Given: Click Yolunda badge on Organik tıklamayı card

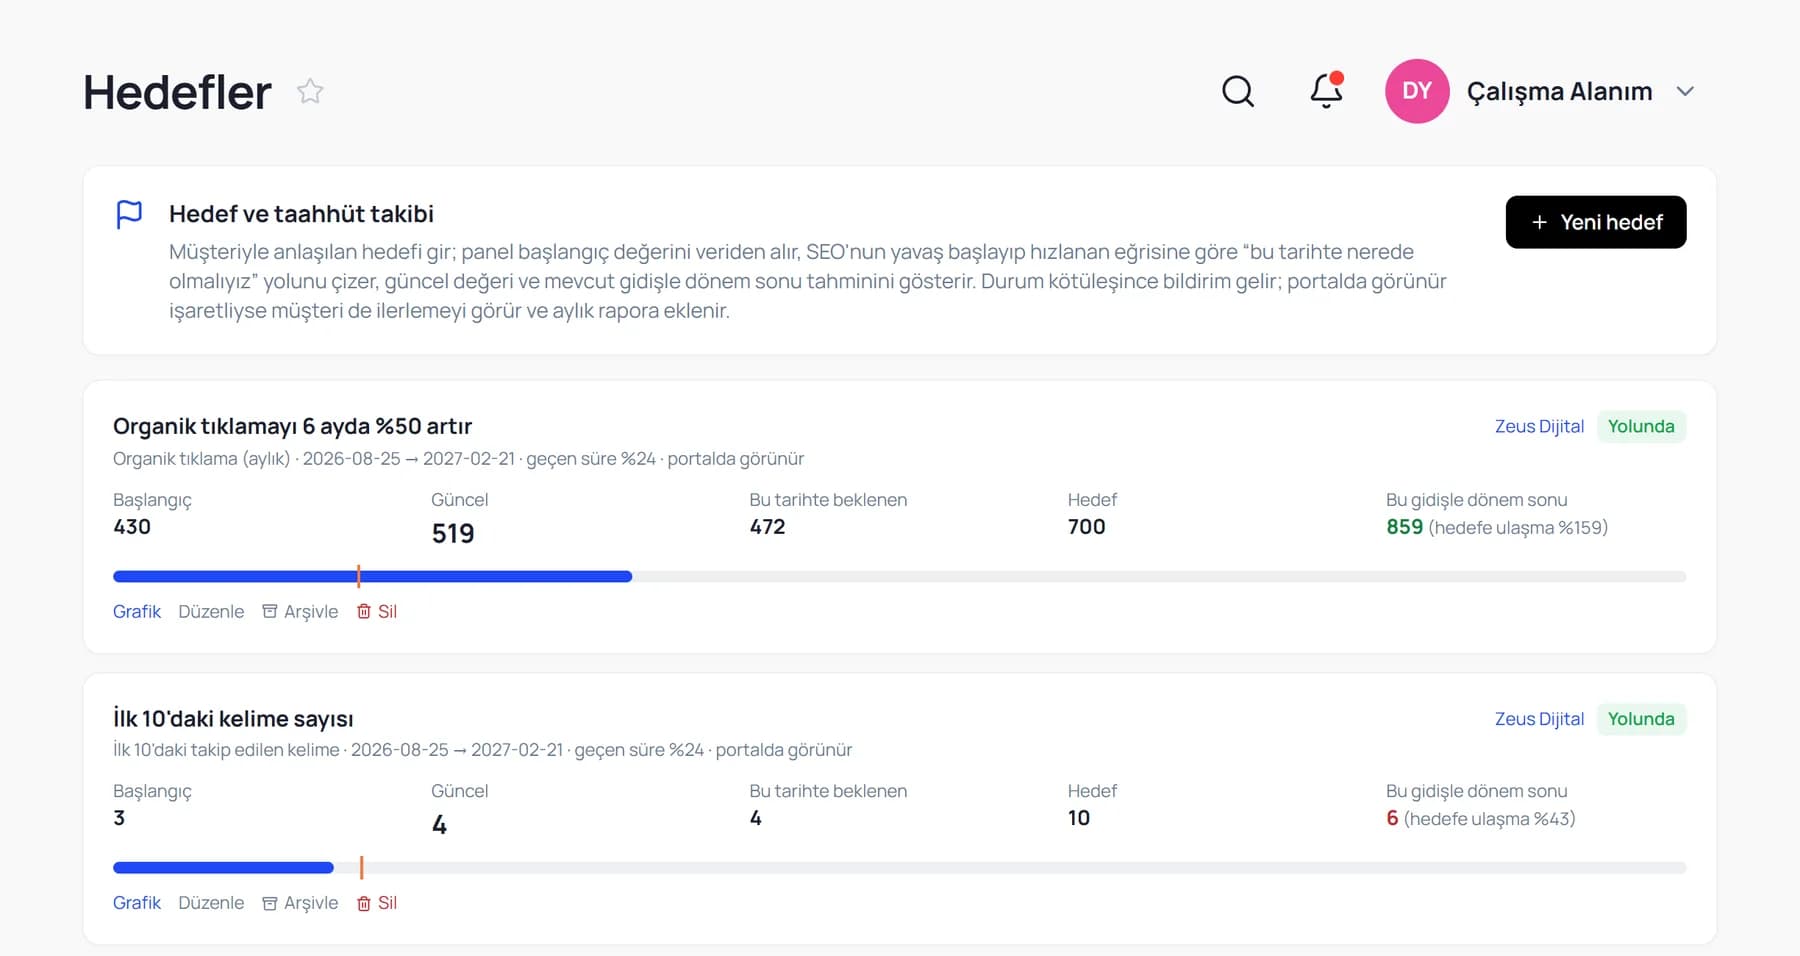Looking at the screenshot, I should tap(1641, 426).
